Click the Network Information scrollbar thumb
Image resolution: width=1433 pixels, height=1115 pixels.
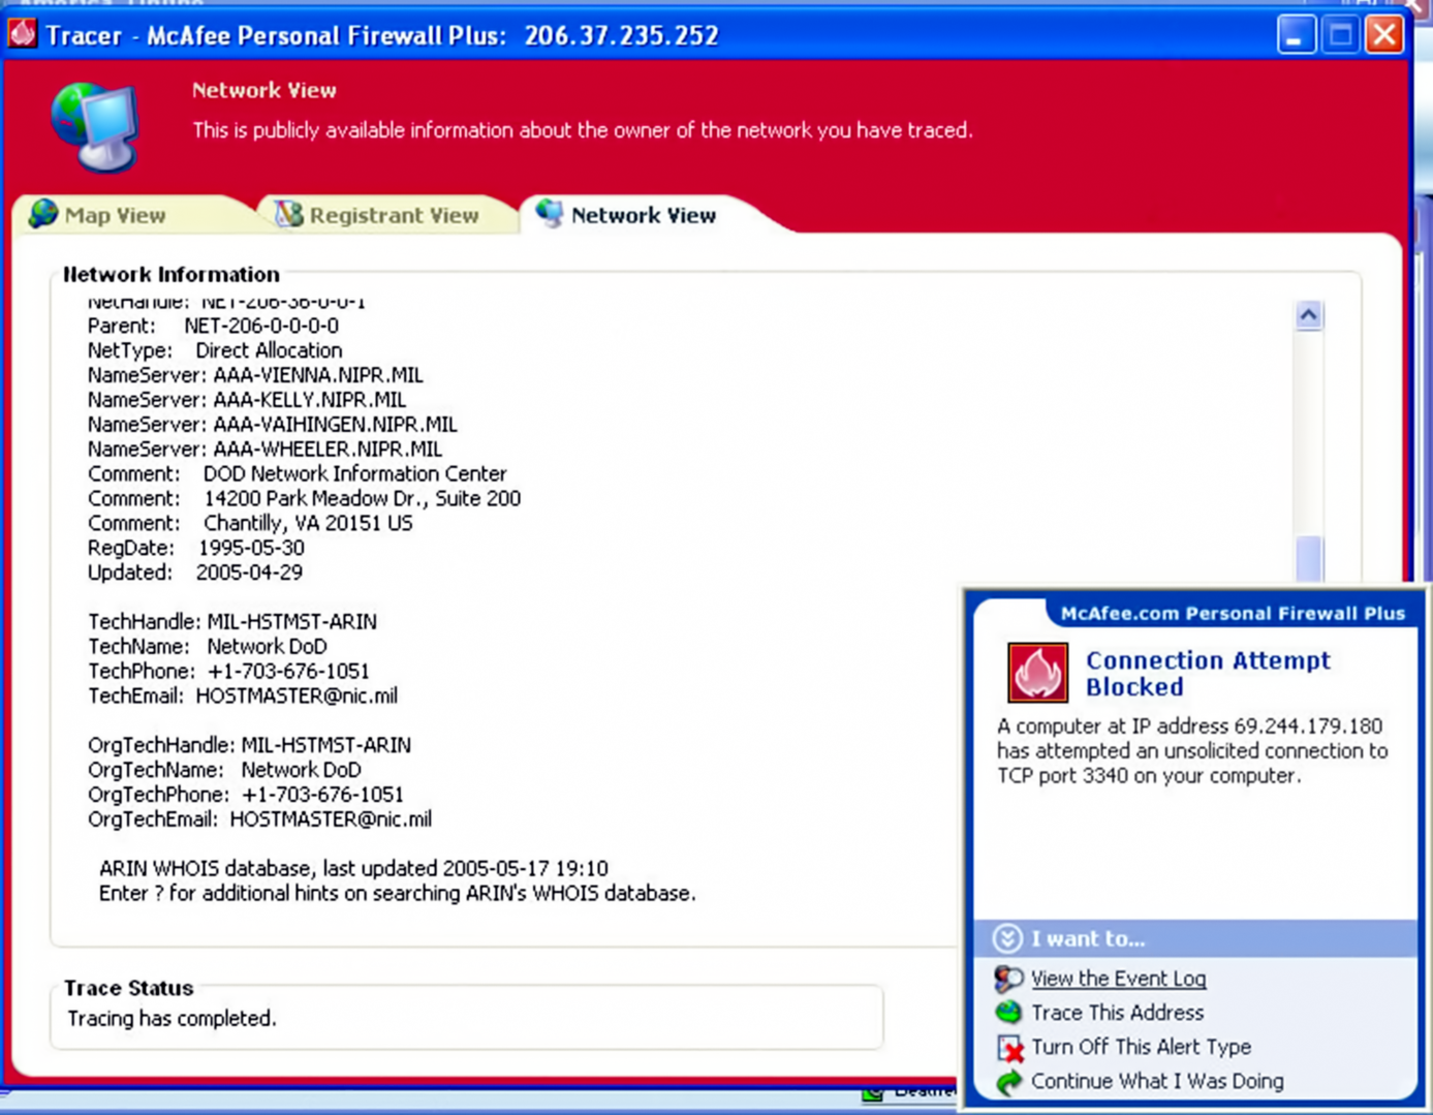click(1308, 558)
